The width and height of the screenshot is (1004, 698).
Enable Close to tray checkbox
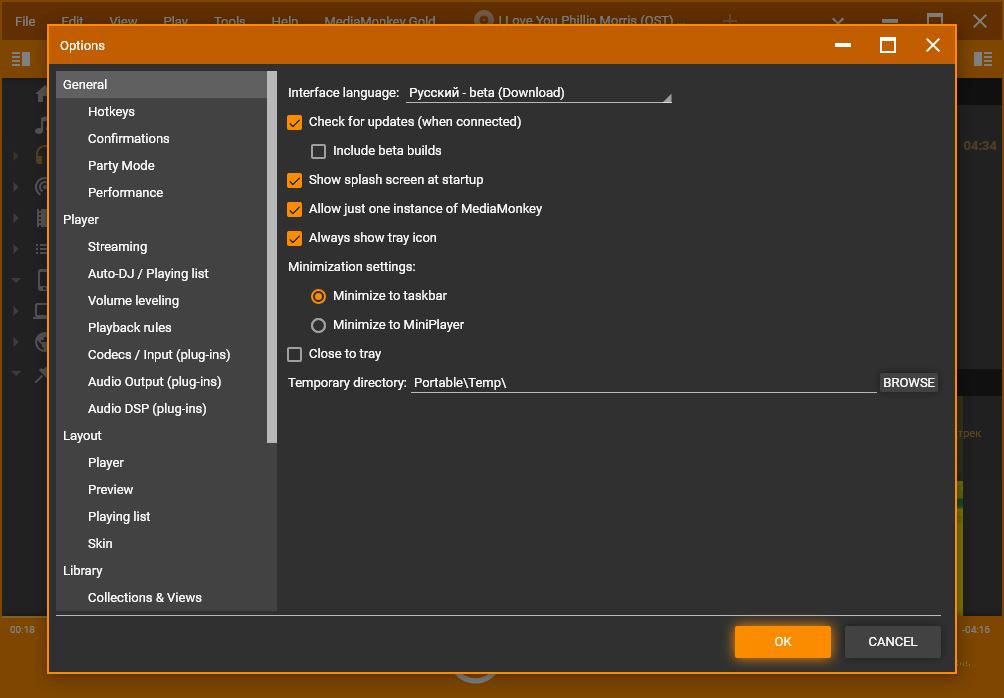tap(295, 354)
